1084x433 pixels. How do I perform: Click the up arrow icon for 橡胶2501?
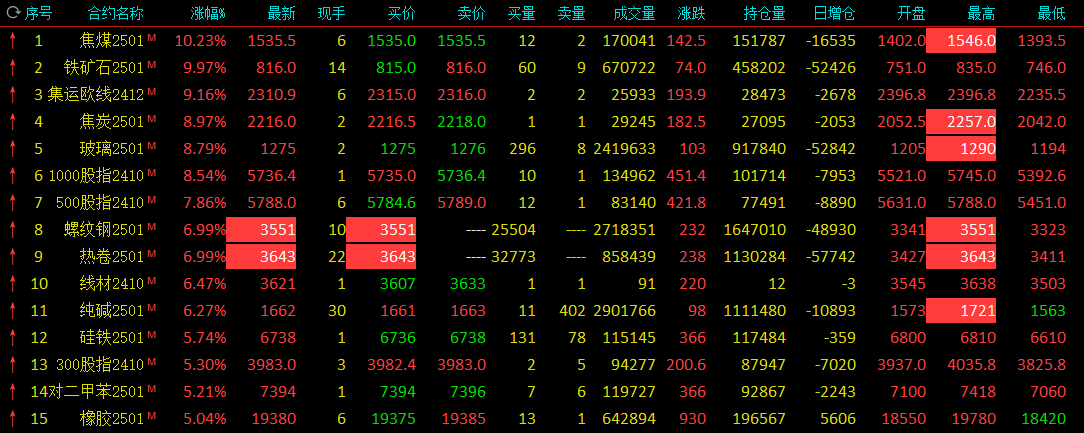[12, 418]
